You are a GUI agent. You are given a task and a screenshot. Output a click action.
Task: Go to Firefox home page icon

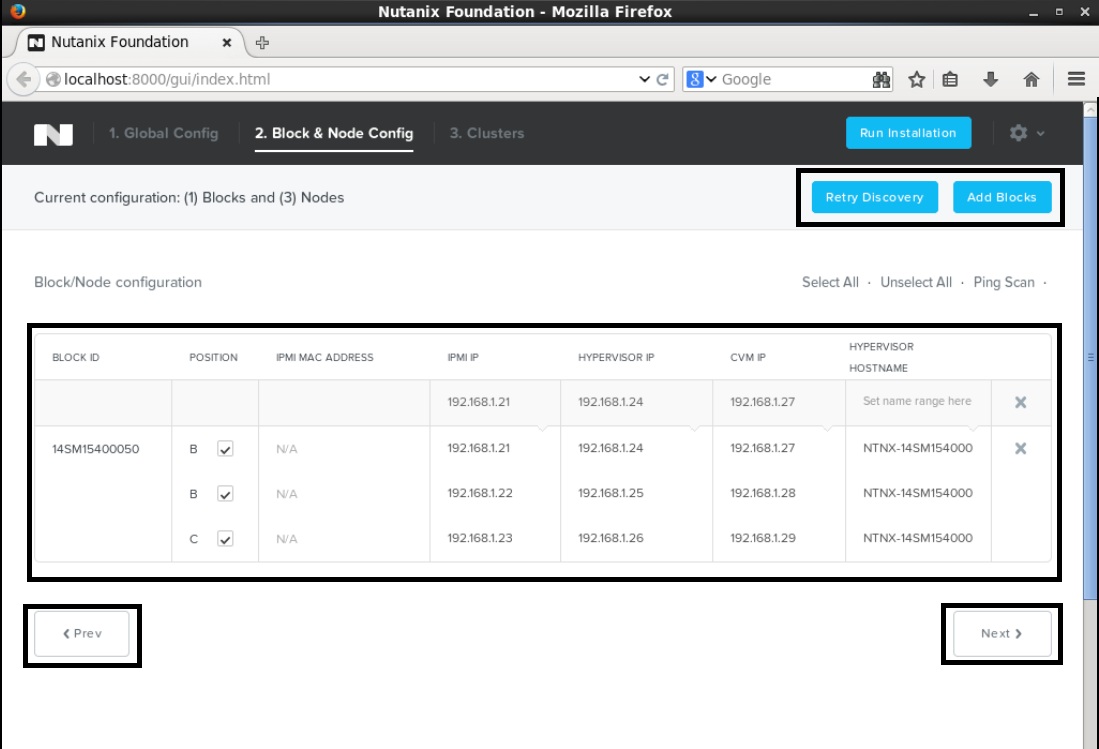point(1031,80)
